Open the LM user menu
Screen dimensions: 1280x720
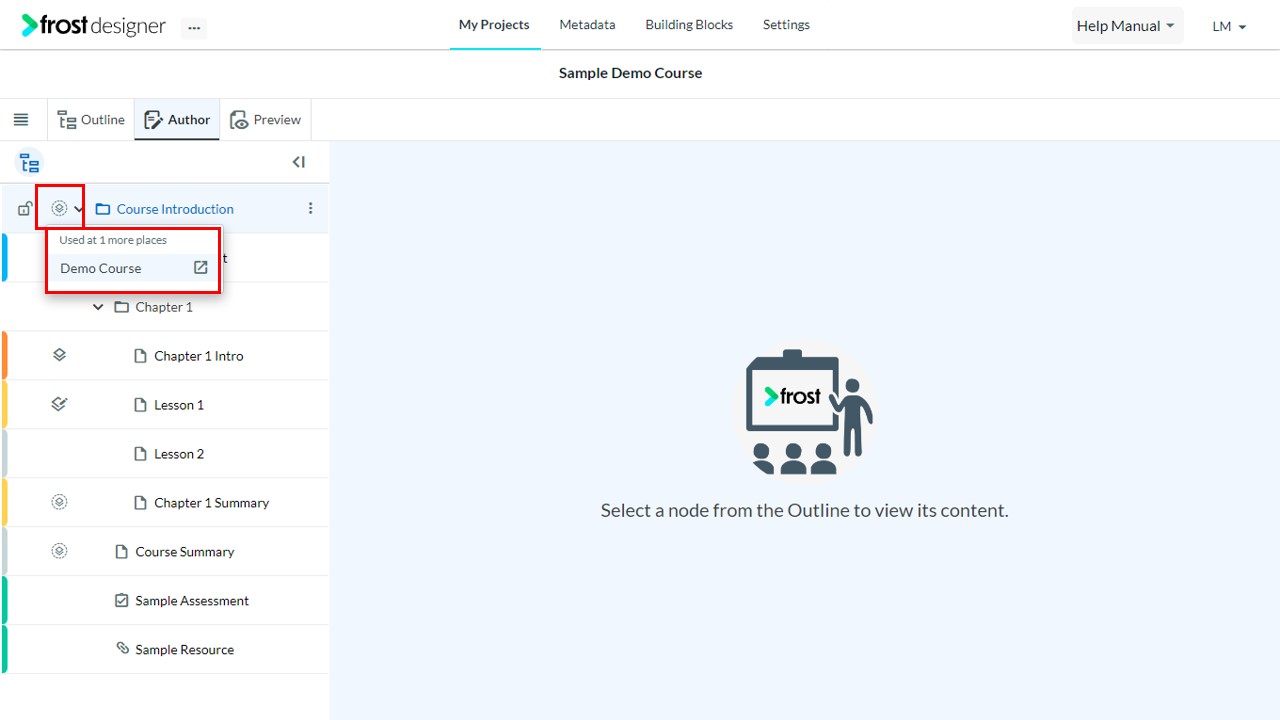click(x=1229, y=27)
